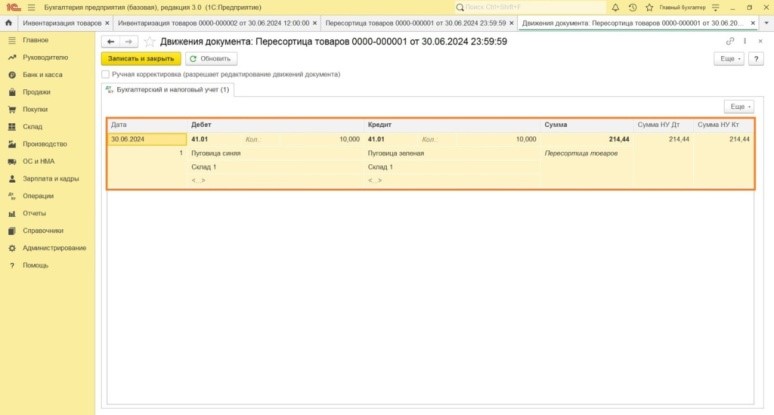
Task: Open the Еще menu in document toolbar
Action: (727, 59)
